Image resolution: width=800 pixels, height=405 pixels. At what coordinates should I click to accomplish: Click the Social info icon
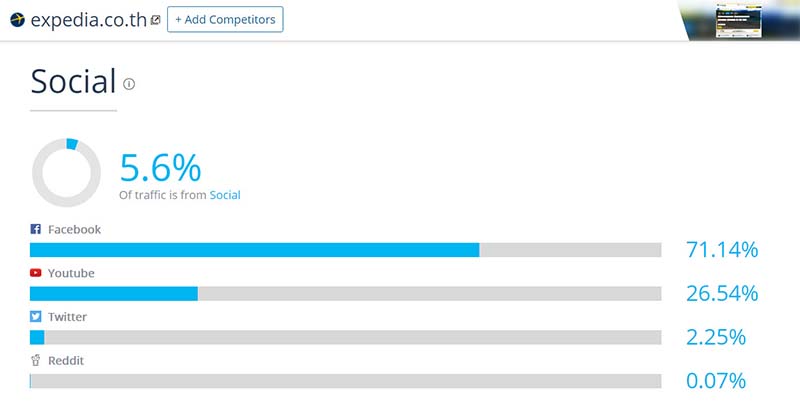click(x=129, y=84)
